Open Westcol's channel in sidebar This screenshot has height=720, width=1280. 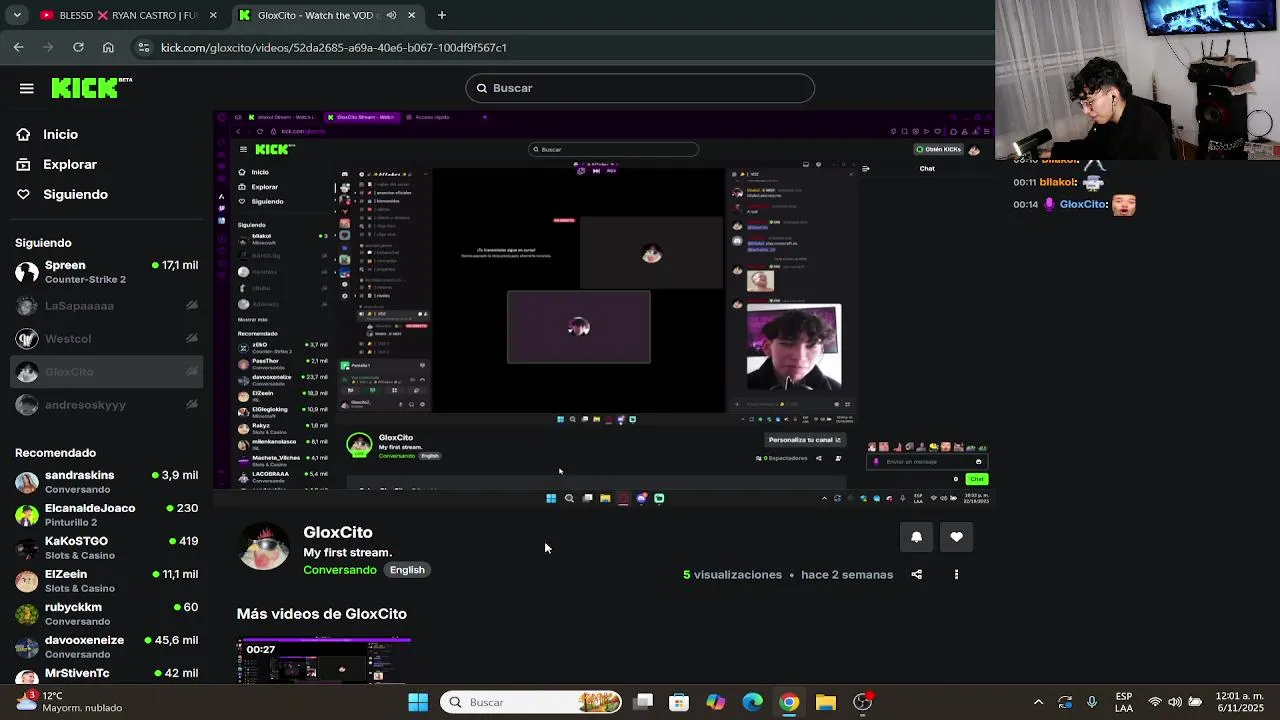click(x=107, y=338)
